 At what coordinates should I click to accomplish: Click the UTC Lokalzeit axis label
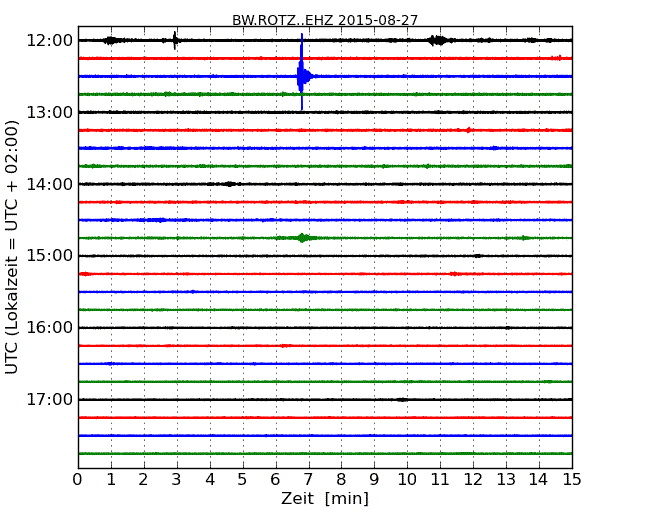click(x=12, y=247)
